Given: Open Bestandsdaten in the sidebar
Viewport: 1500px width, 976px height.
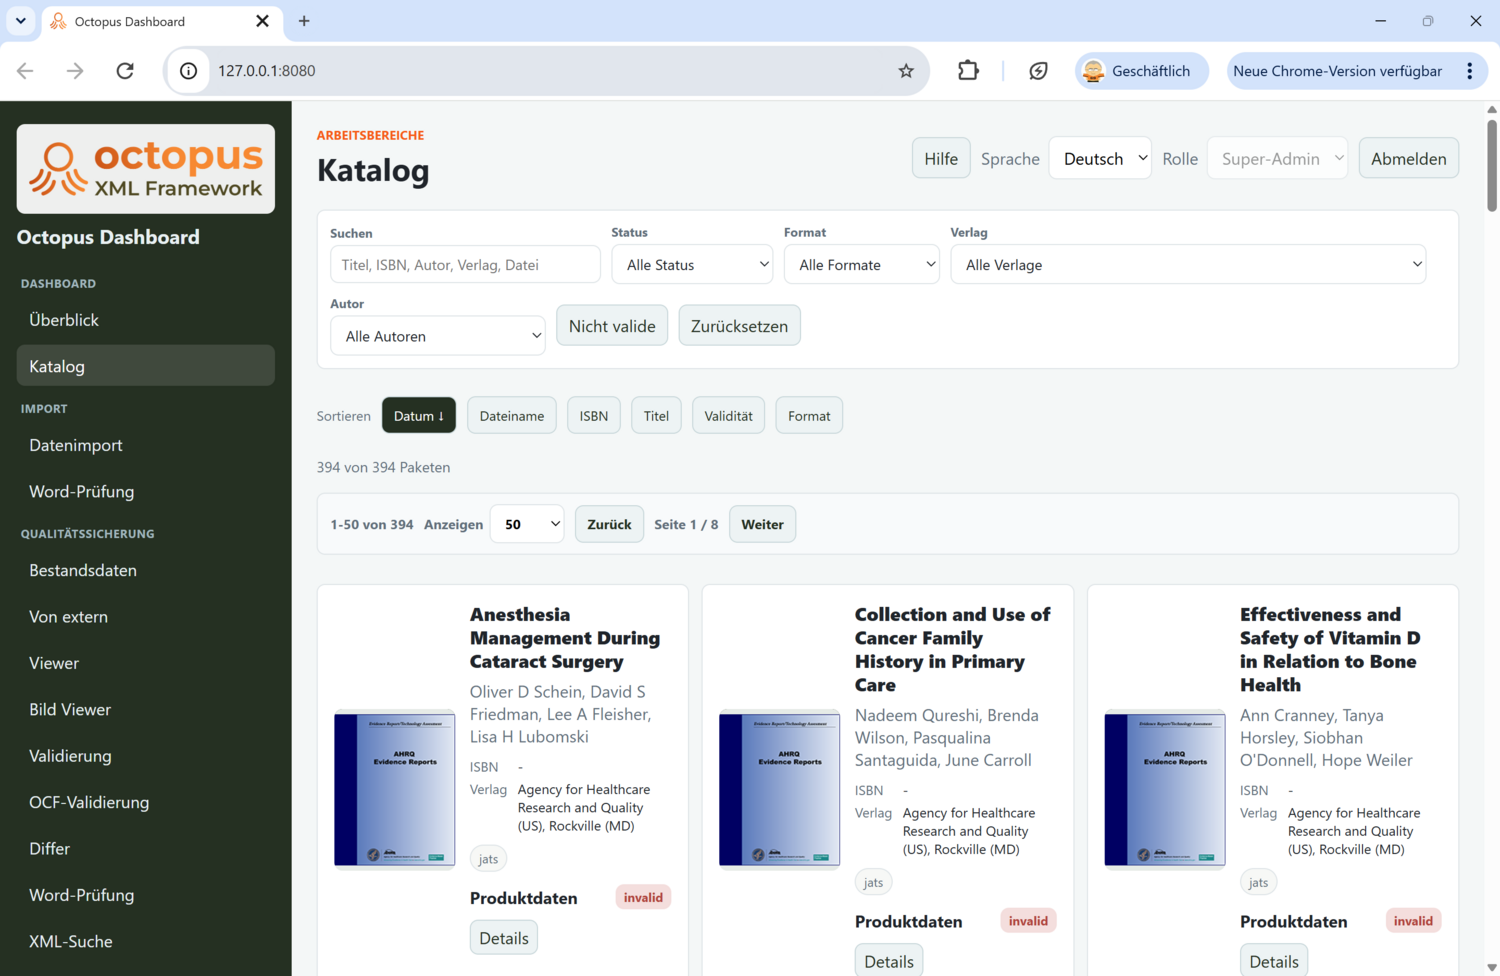Looking at the screenshot, I should (146, 570).
